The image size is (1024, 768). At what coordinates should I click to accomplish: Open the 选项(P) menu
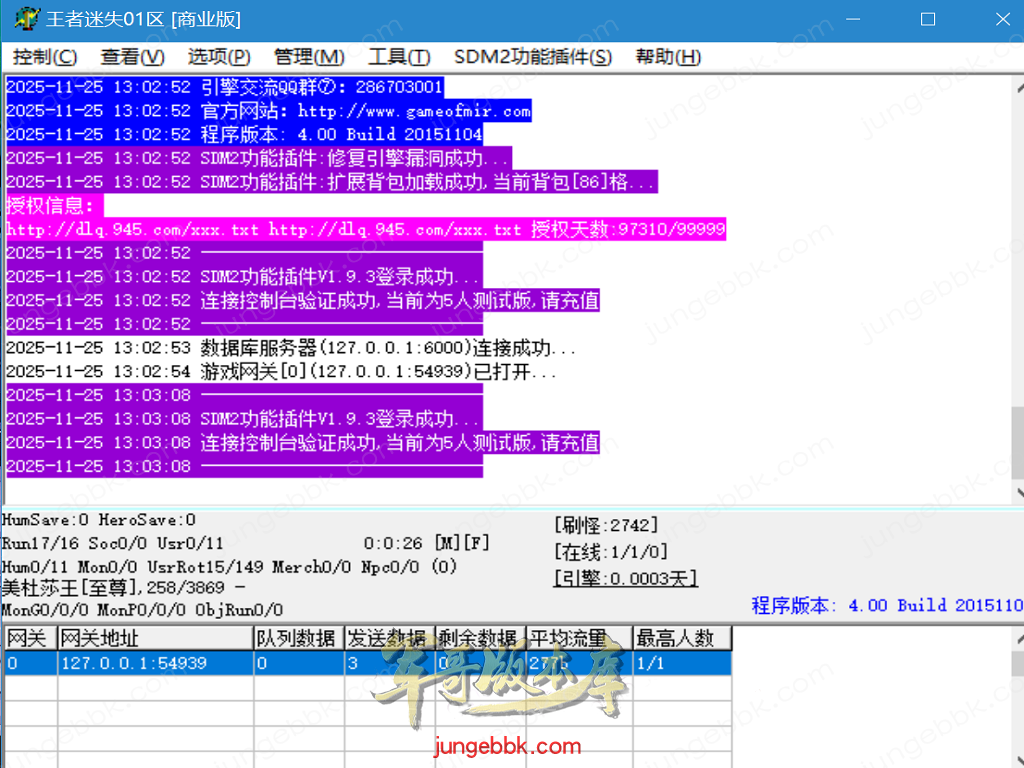point(219,57)
